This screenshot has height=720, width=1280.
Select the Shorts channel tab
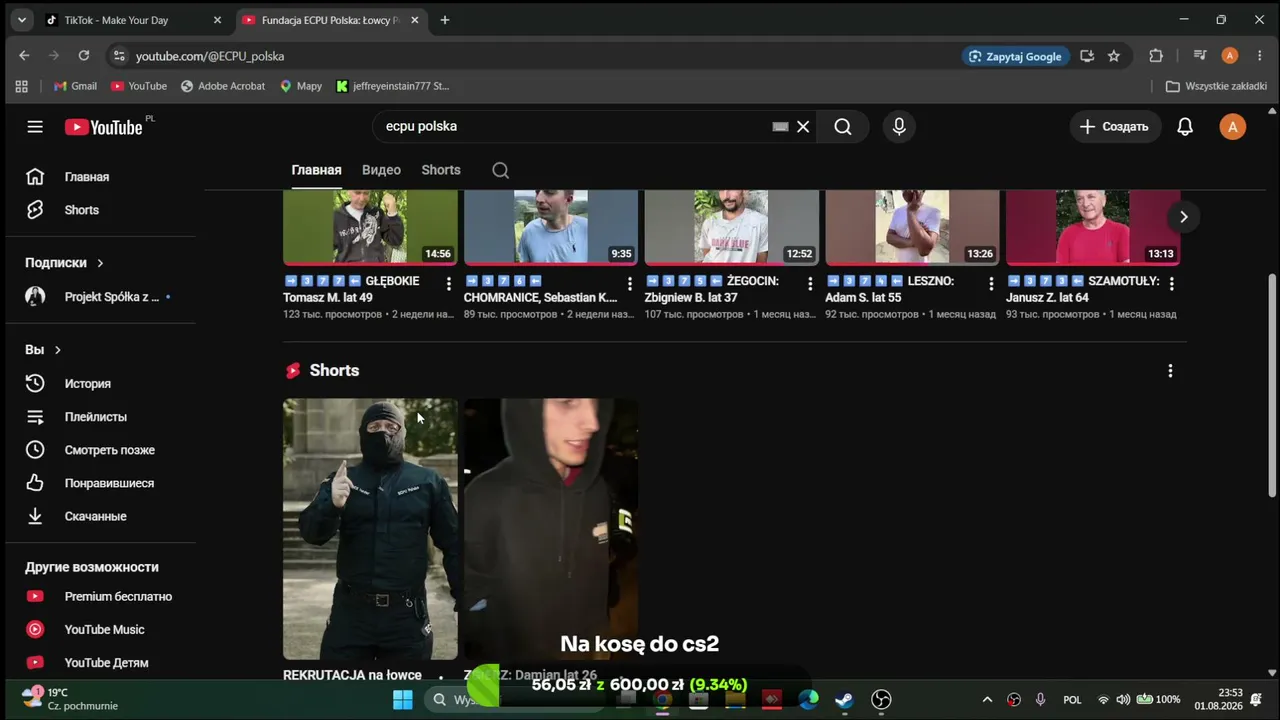click(x=441, y=170)
